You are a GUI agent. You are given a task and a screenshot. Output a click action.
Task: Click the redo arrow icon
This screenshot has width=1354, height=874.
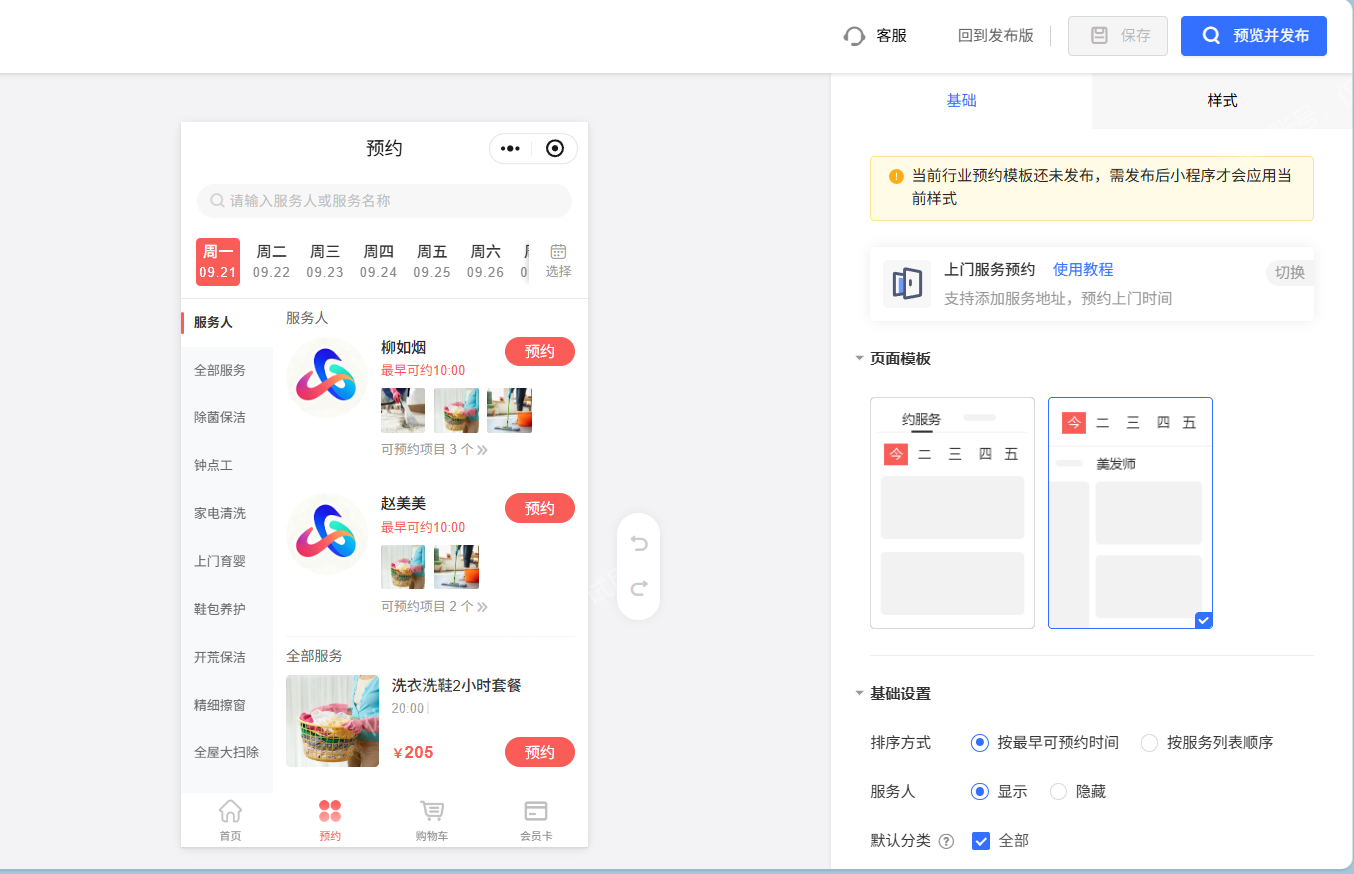point(639,588)
